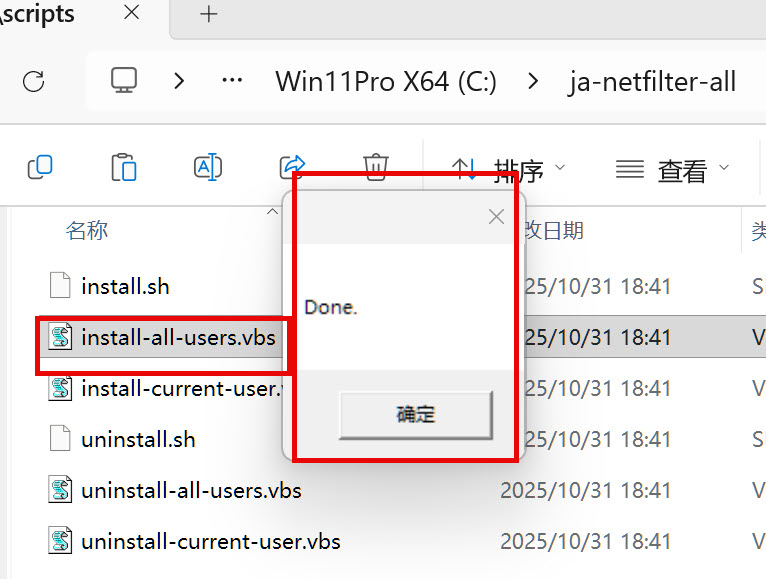The height and width of the screenshot is (579, 766).
Task: Sort files by 名称 column header
Action: (87, 231)
